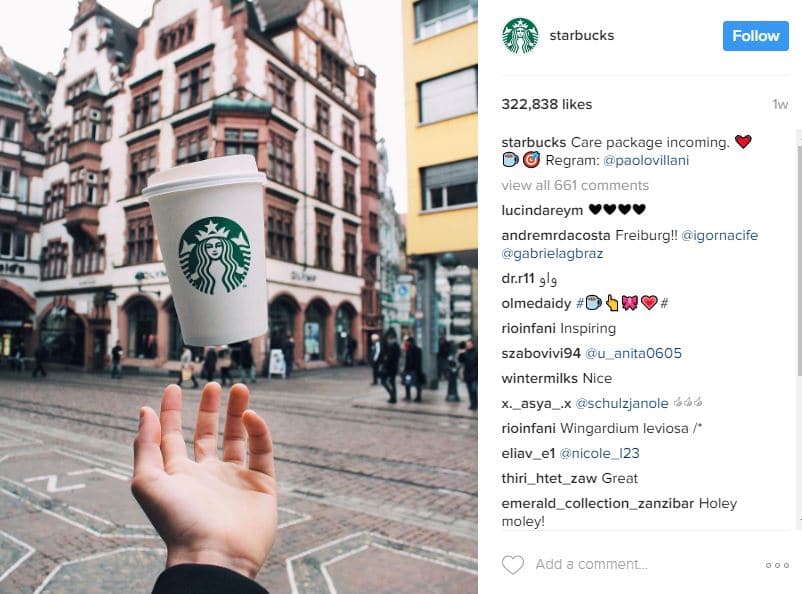Like the post with the heart icon
The height and width of the screenshot is (594, 802).
tap(513, 564)
